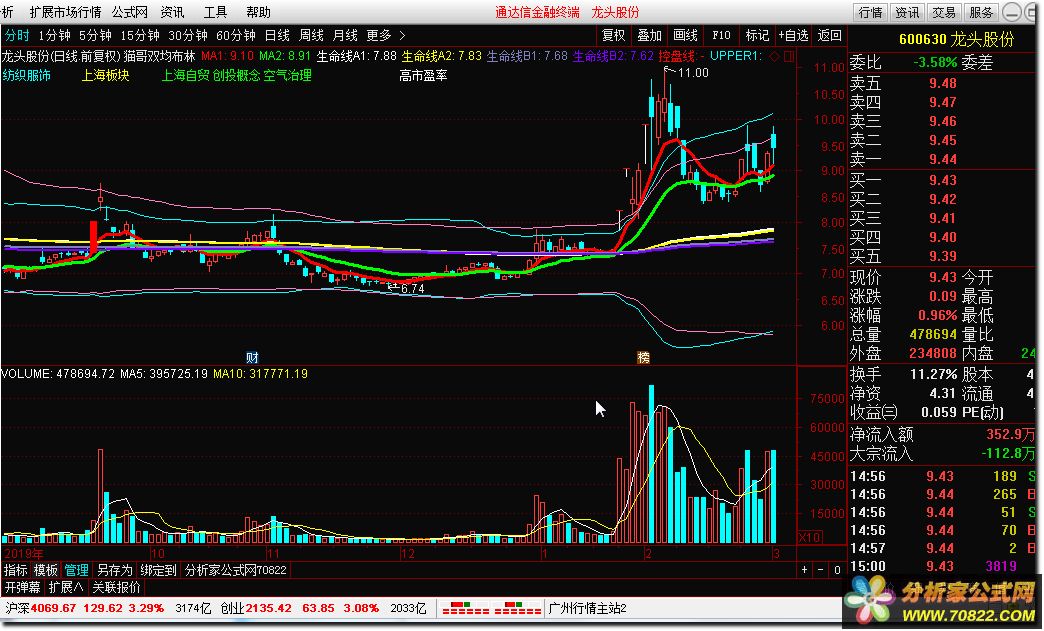The height and width of the screenshot is (631, 1044).
Task: Click the 关联报价 button
Action: [117, 587]
